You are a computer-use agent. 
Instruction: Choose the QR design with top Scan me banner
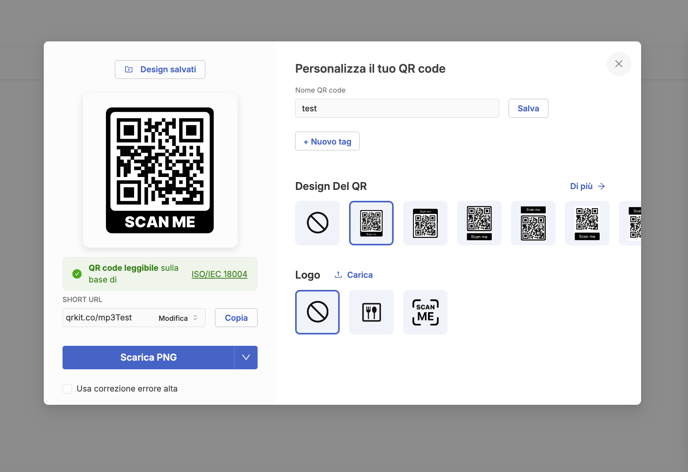(x=533, y=223)
